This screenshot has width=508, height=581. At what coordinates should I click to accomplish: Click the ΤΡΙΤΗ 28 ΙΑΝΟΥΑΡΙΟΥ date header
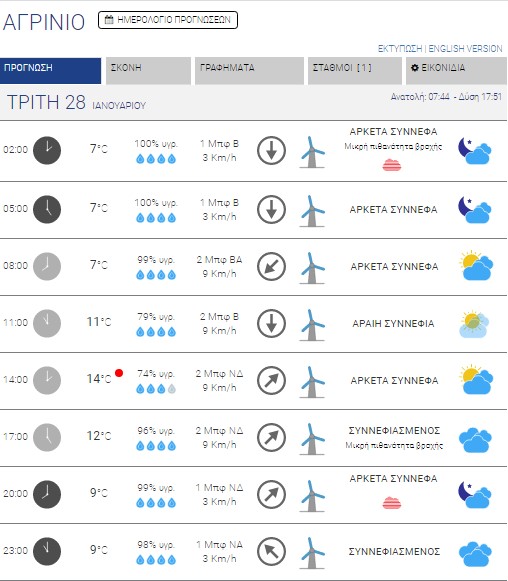tap(76, 102)
